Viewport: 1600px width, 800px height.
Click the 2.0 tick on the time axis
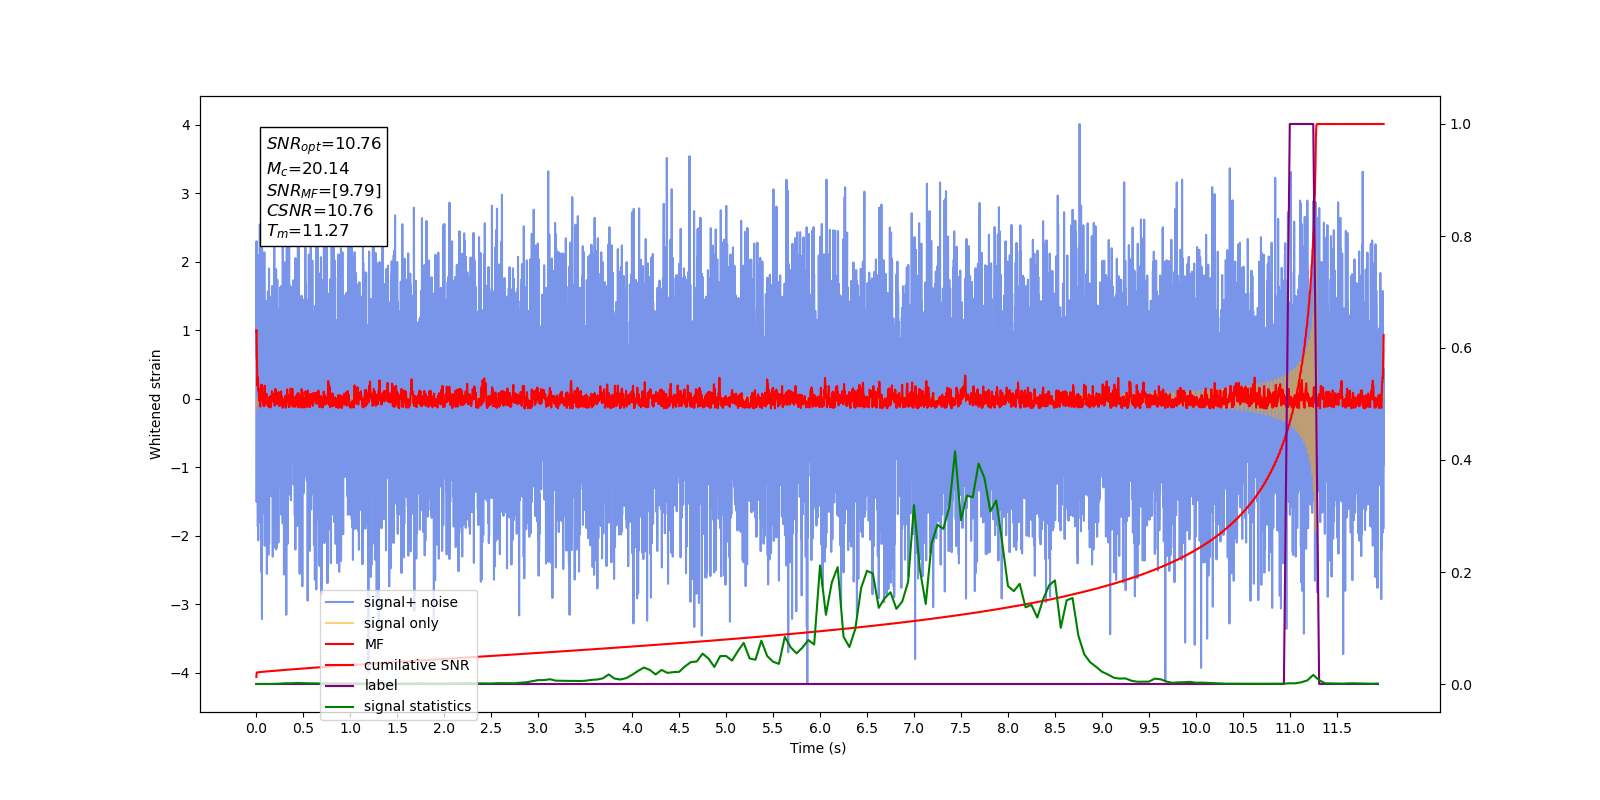tap(444, 728)
